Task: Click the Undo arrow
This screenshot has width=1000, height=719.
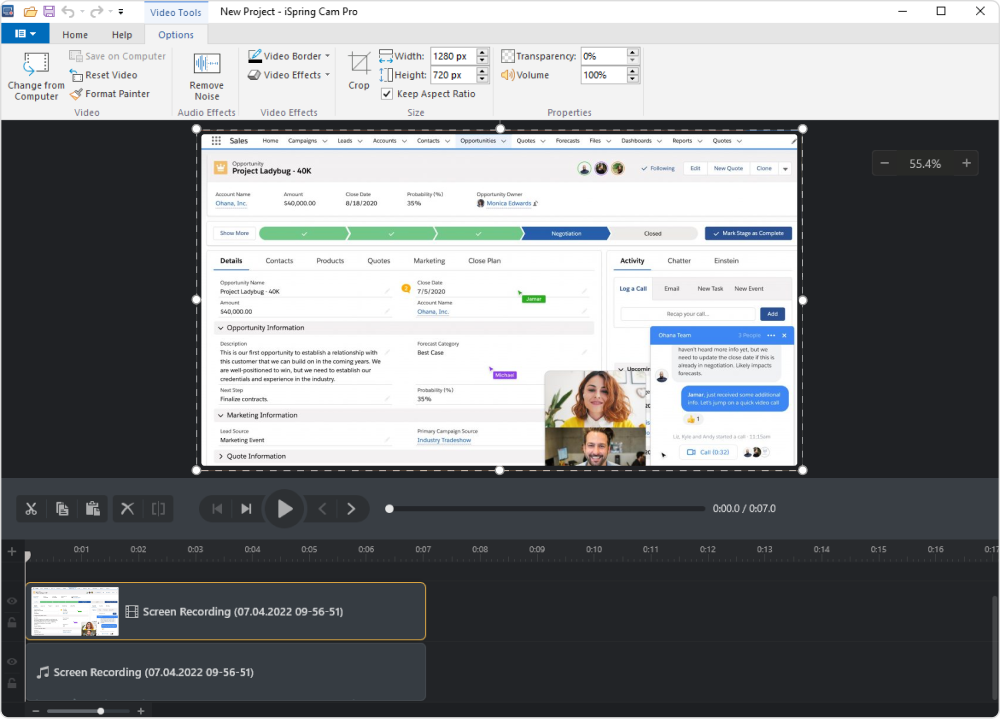Action: pos(68,11)
